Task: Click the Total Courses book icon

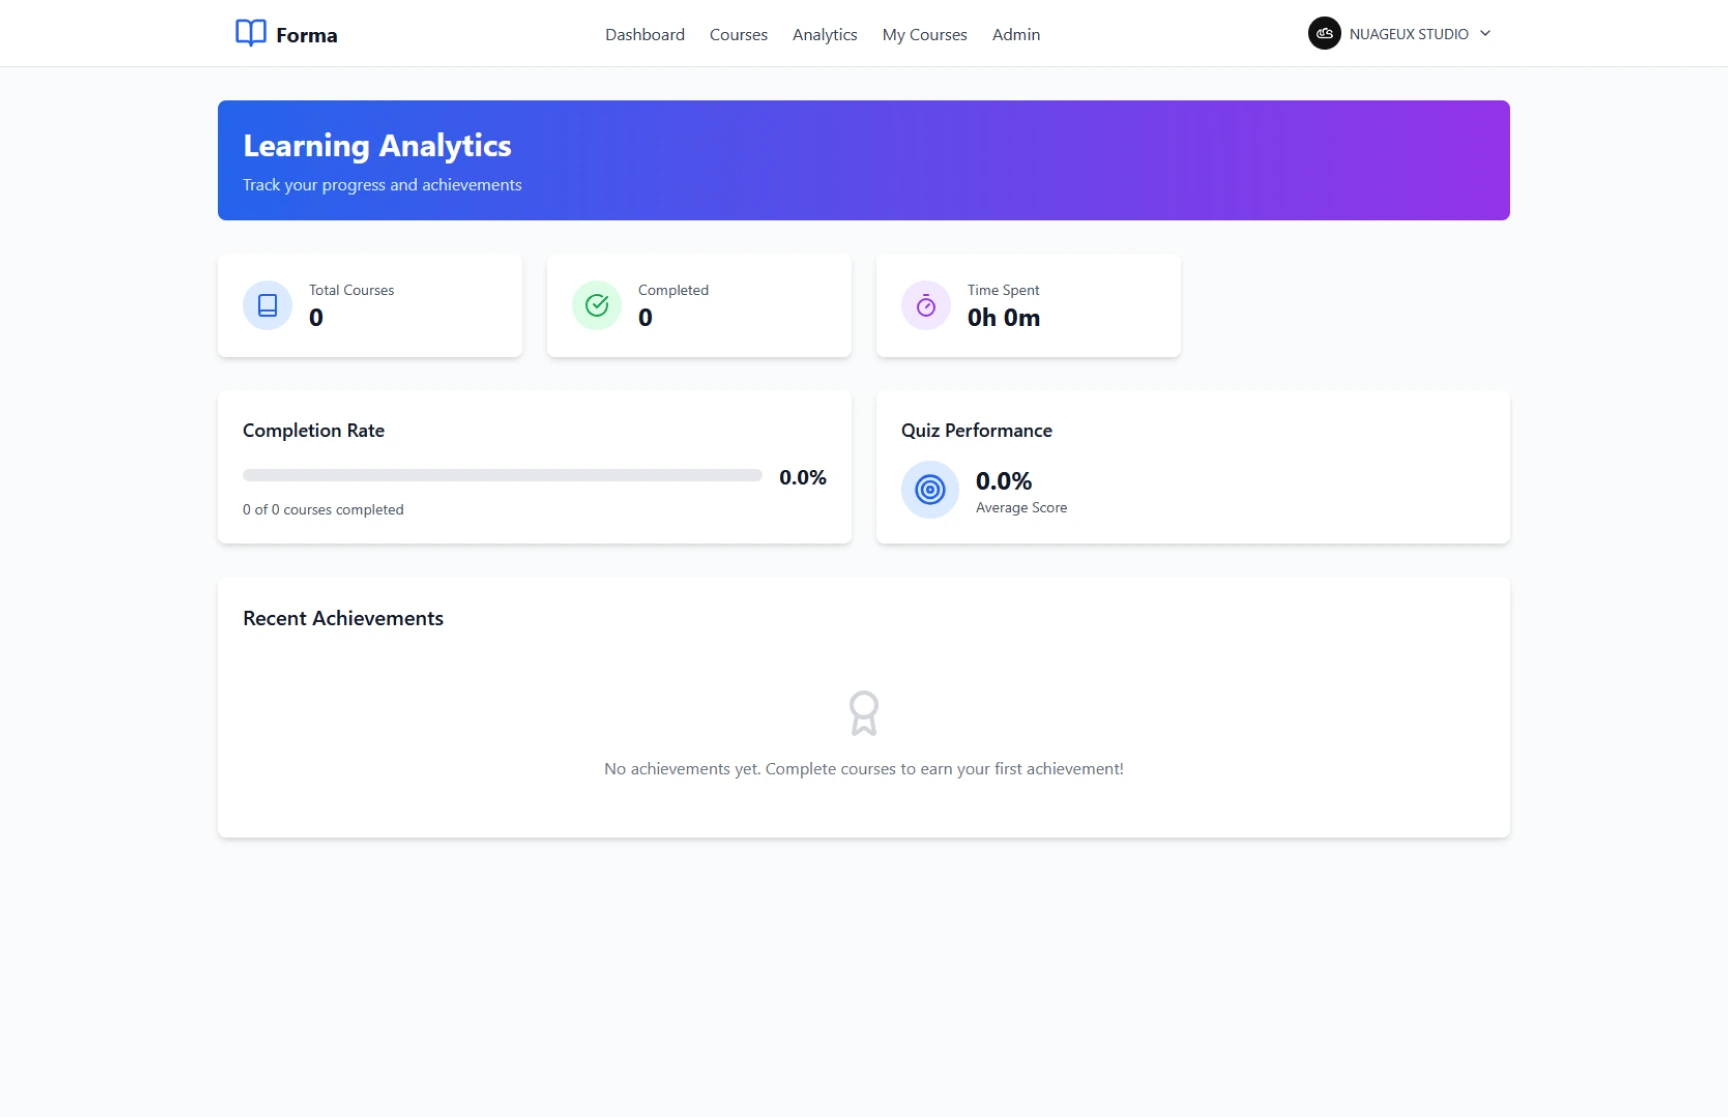Action: [x=267, y=305]
